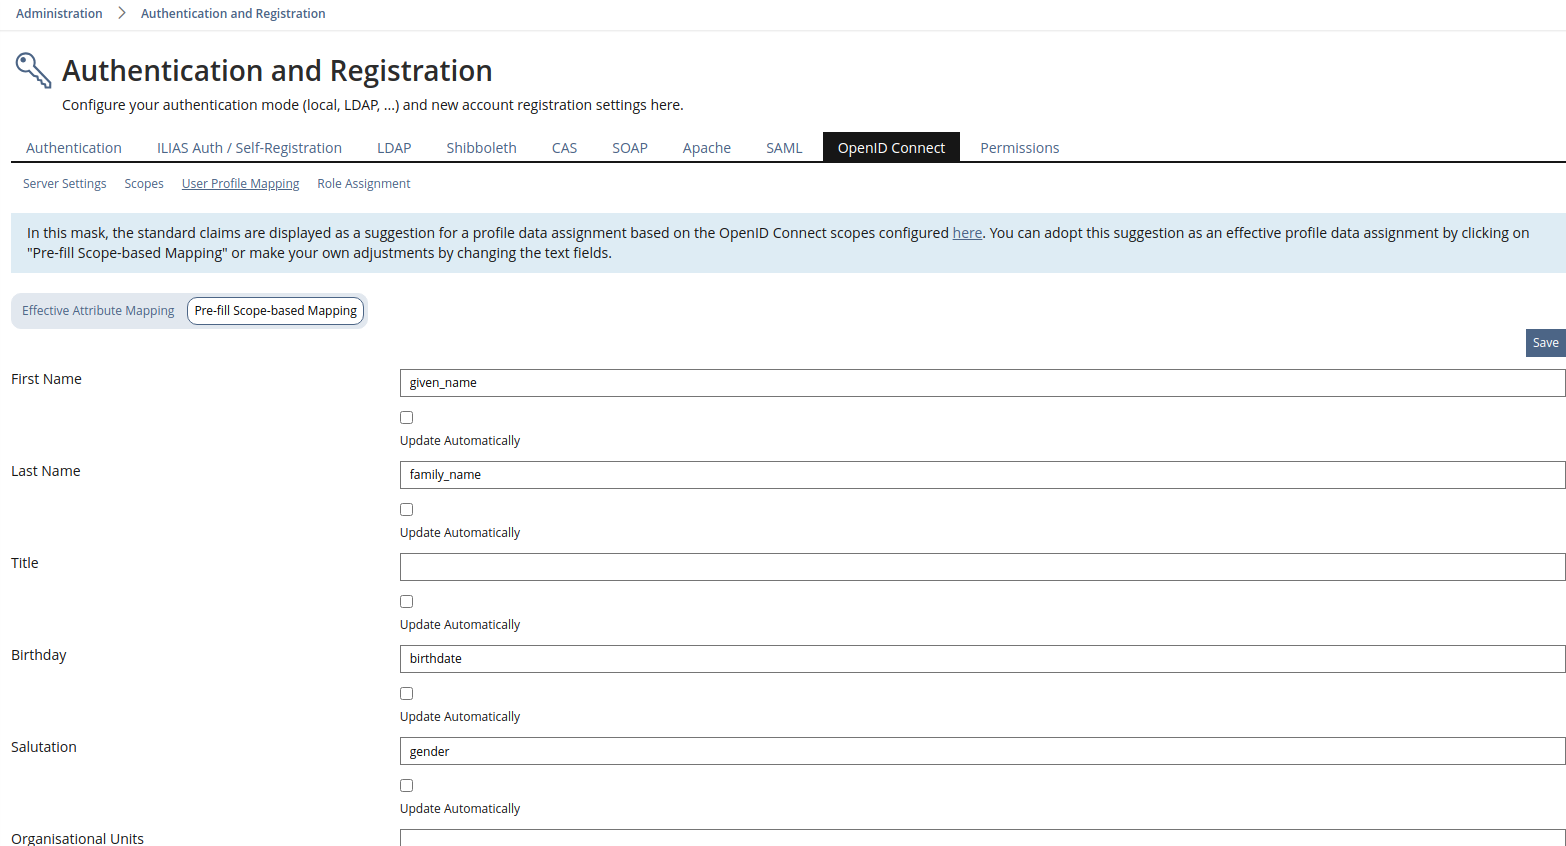Focus the empty Title text field

982,567
